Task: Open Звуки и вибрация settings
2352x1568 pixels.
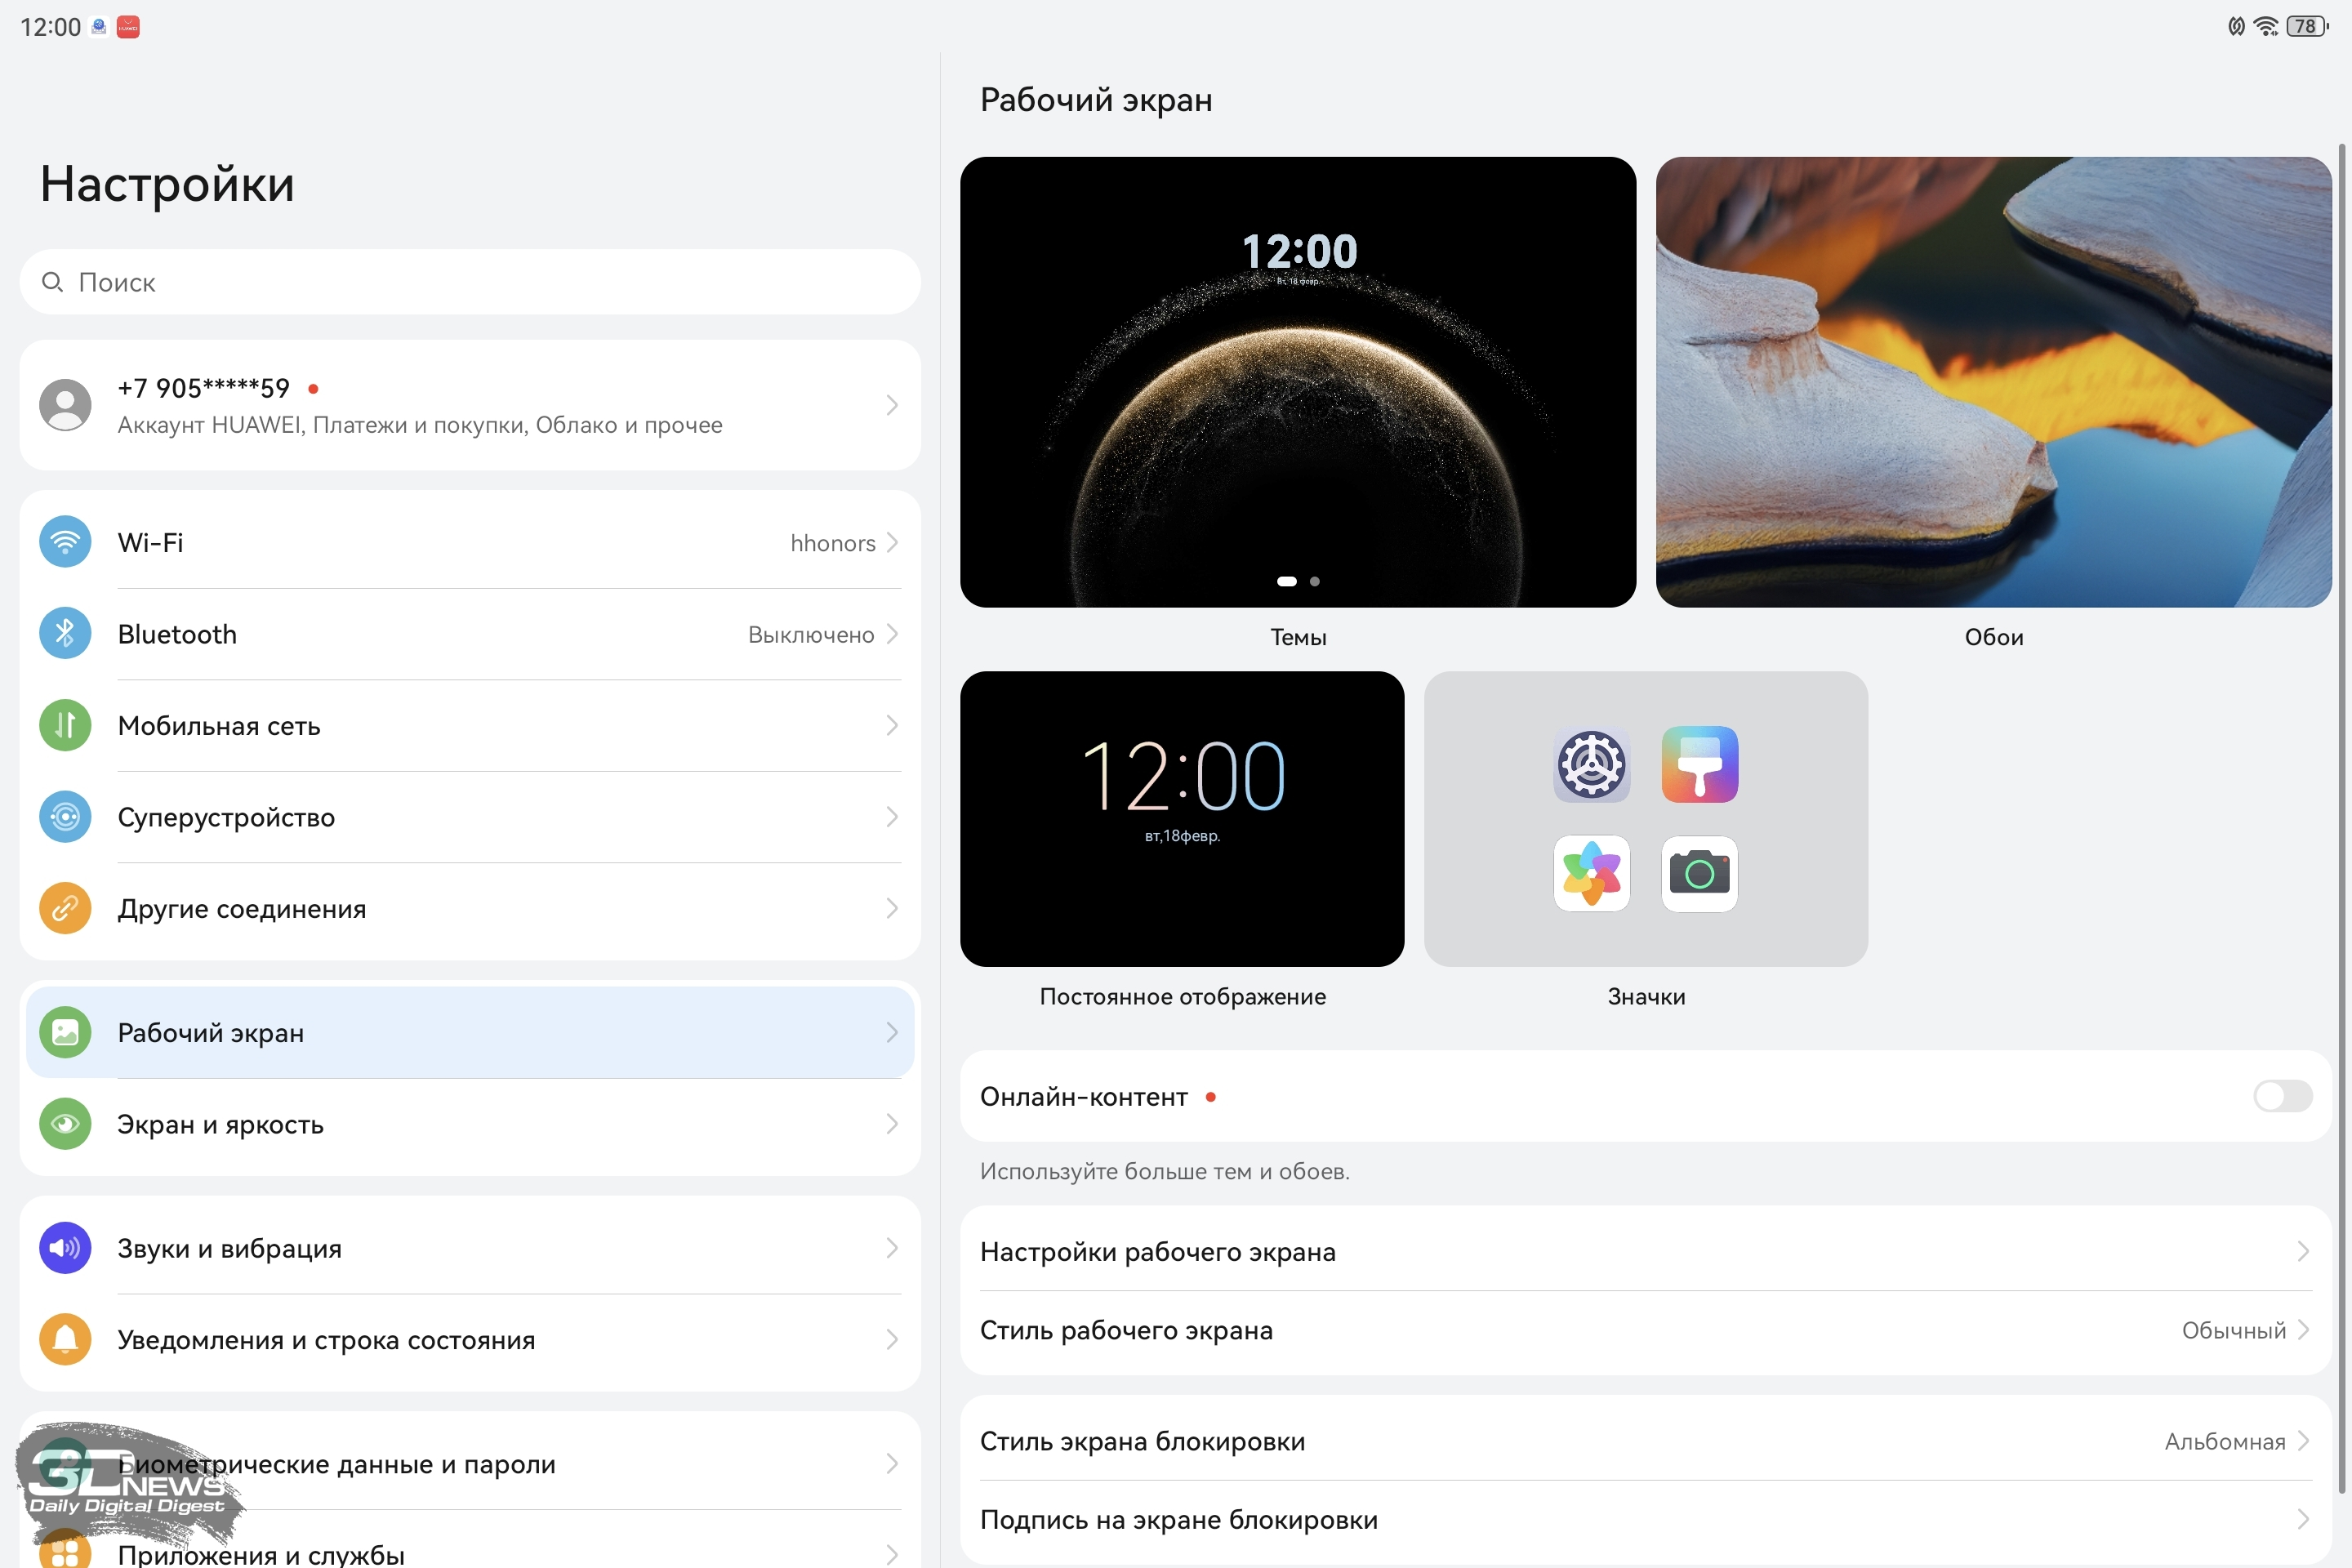Action: (470, 1248)
